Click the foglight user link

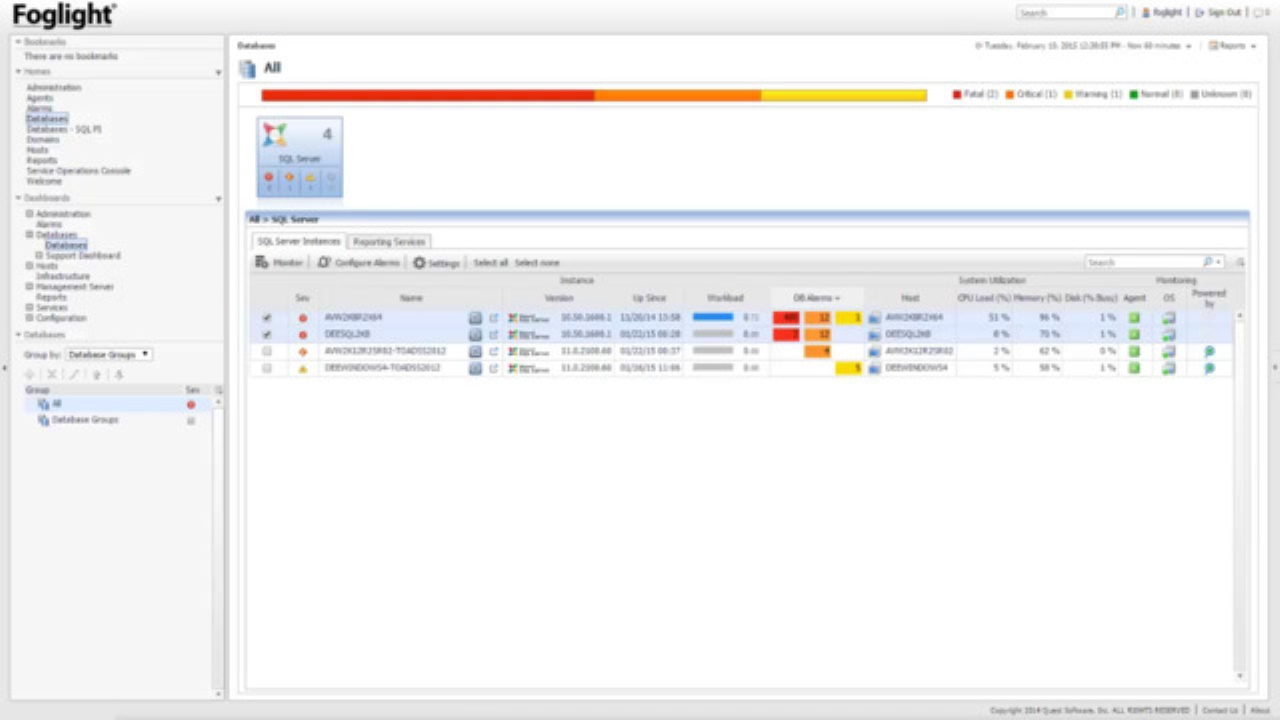pyautogui.click(x=1162, y=13)
